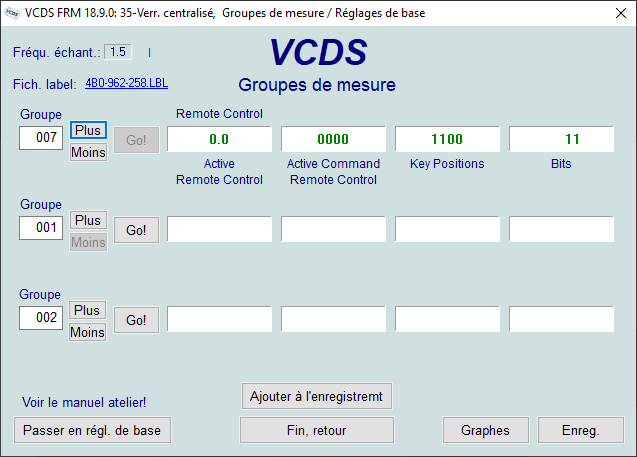The image size is (637, 457).
Task: Click the sample frequency 1.5 field
Action: (x=118, y=52)
